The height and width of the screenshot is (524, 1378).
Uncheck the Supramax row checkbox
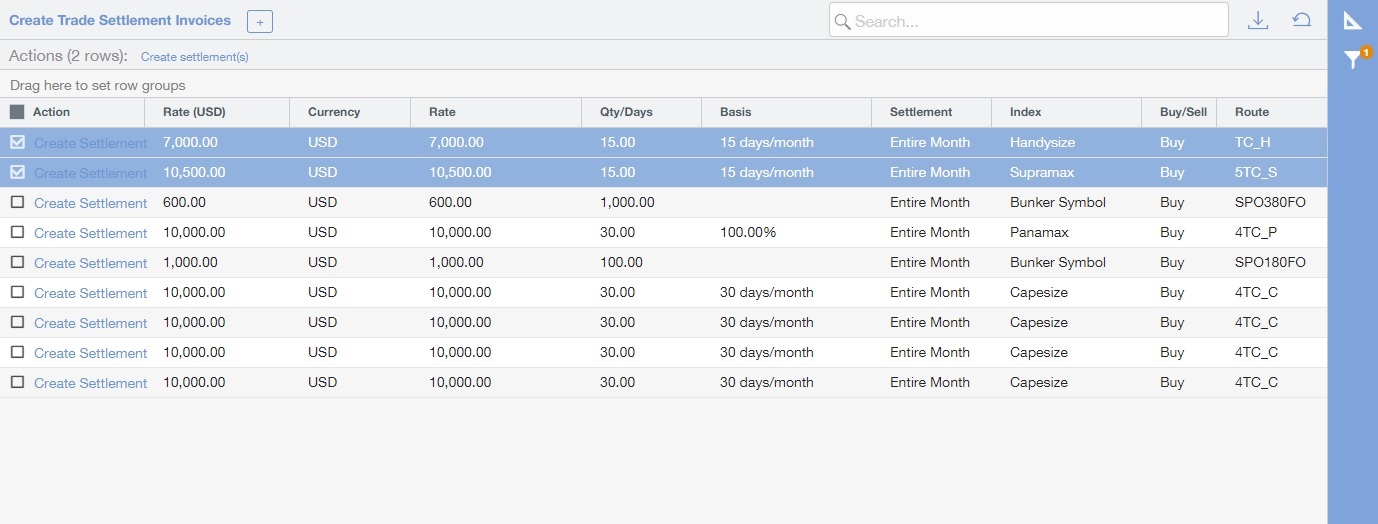point(17,173)
